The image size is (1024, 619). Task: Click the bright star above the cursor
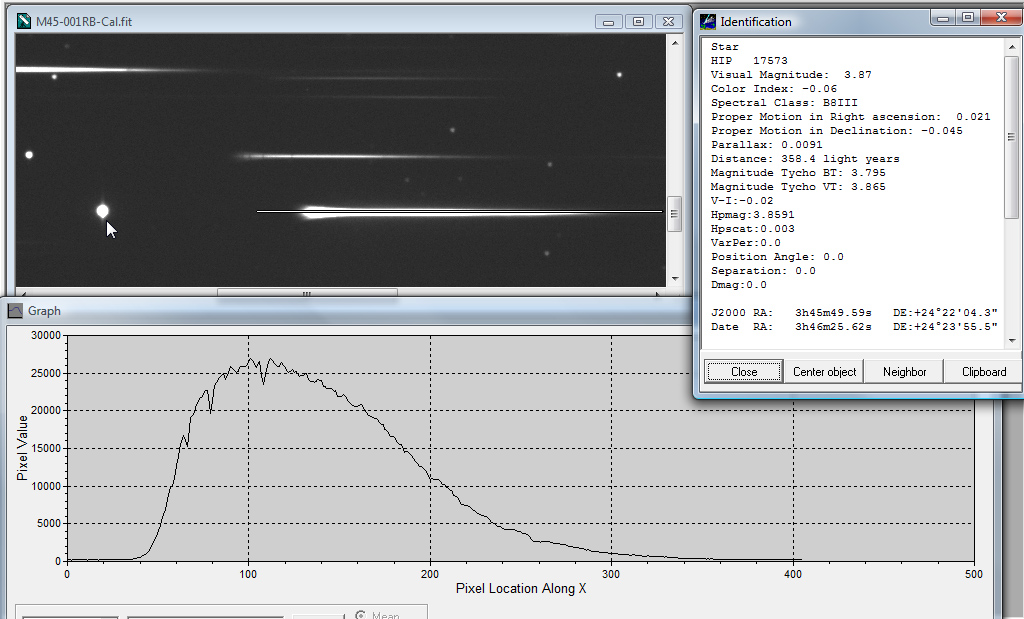click(x=102, y=211)
